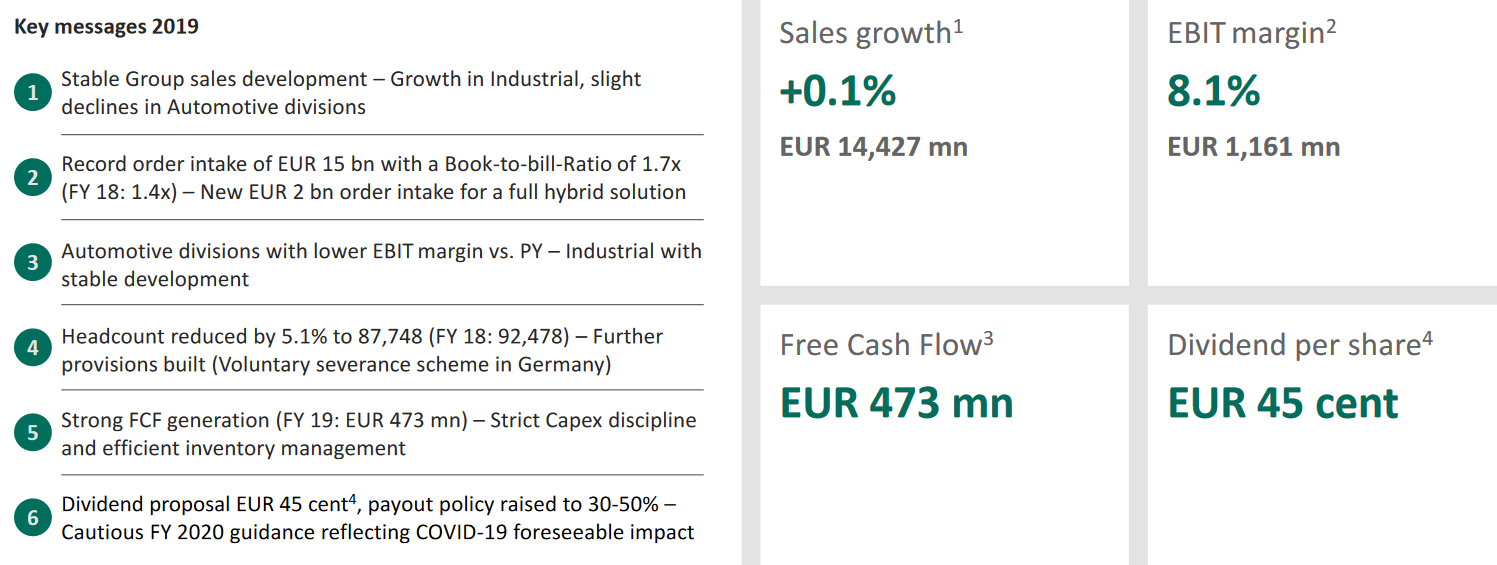The image size is (1497, 565).
Task: Click the green number 2 circle
Action: (33, 178)
